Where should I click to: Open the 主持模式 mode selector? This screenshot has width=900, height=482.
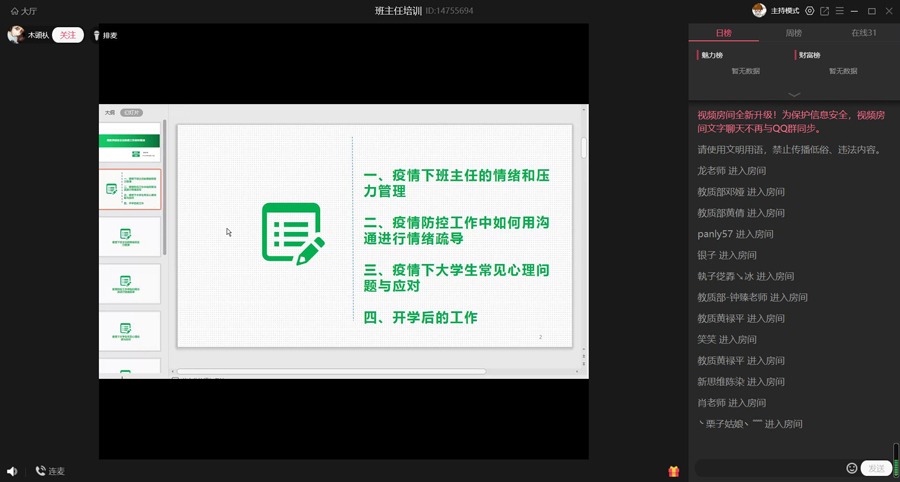785,11
